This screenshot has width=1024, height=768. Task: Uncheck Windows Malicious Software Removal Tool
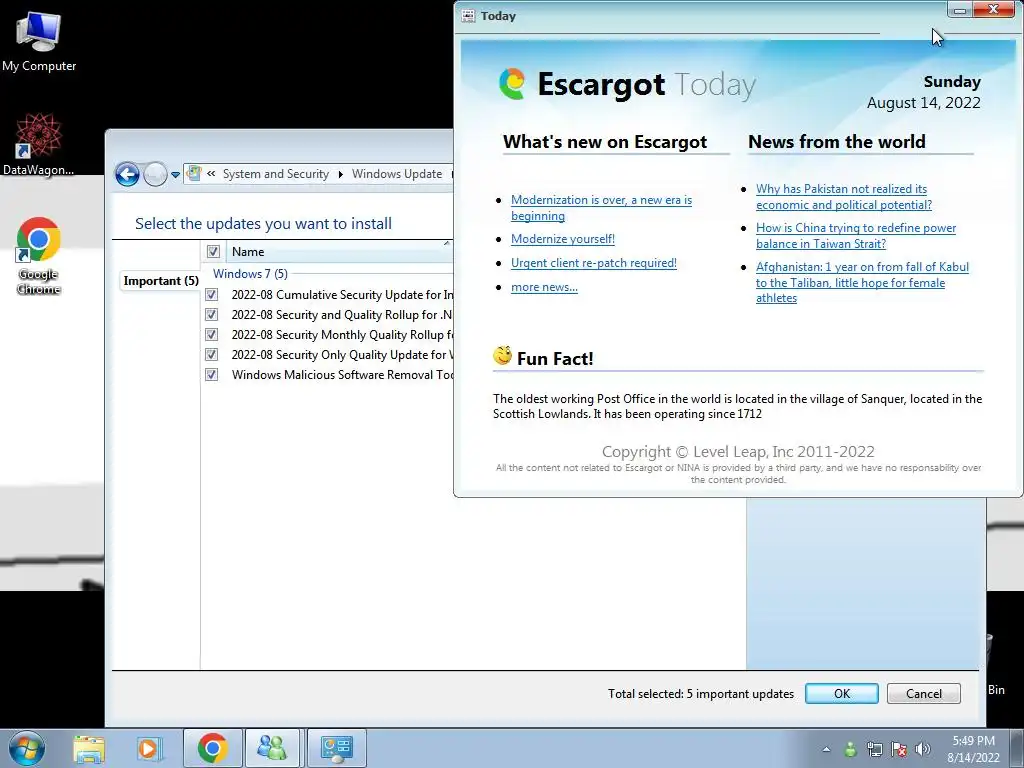[x=212, y=374]
